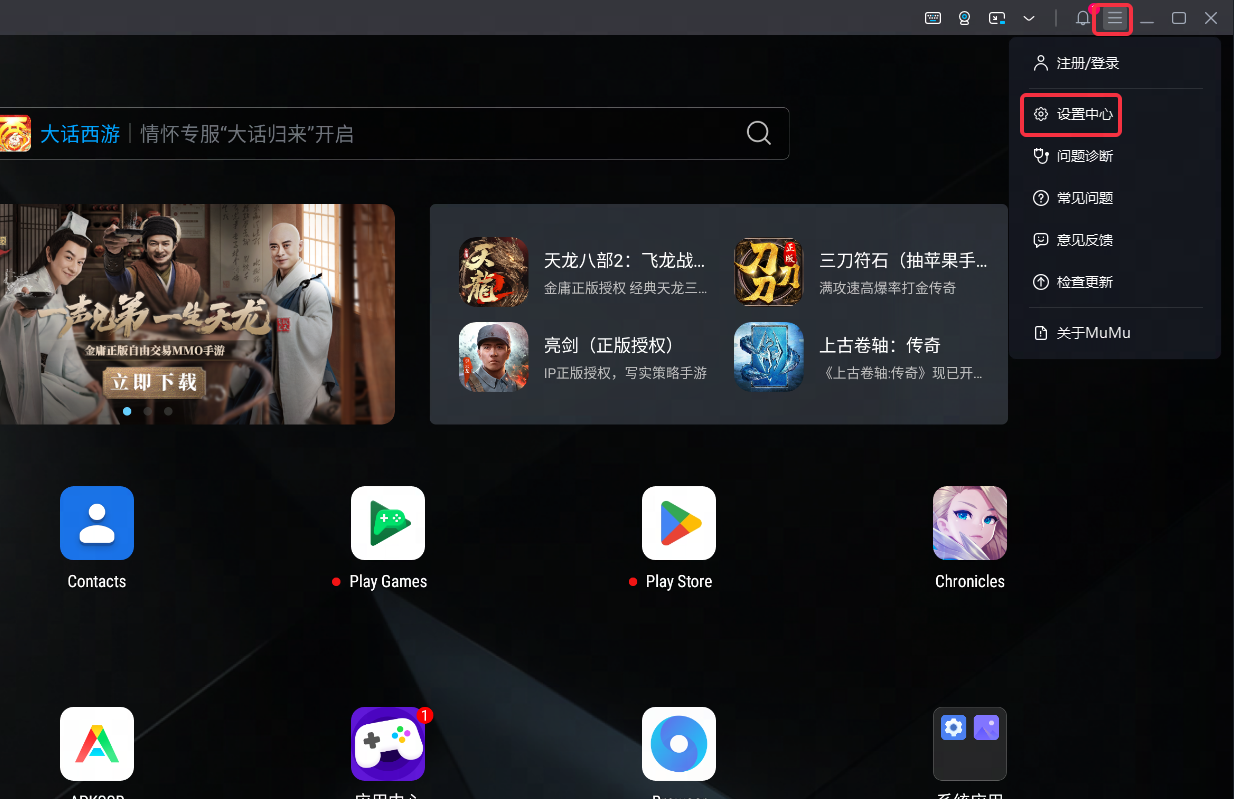This screenshot has height=799, width=1234.
Task: Launch the Play Store app
Action: (679, 523)
